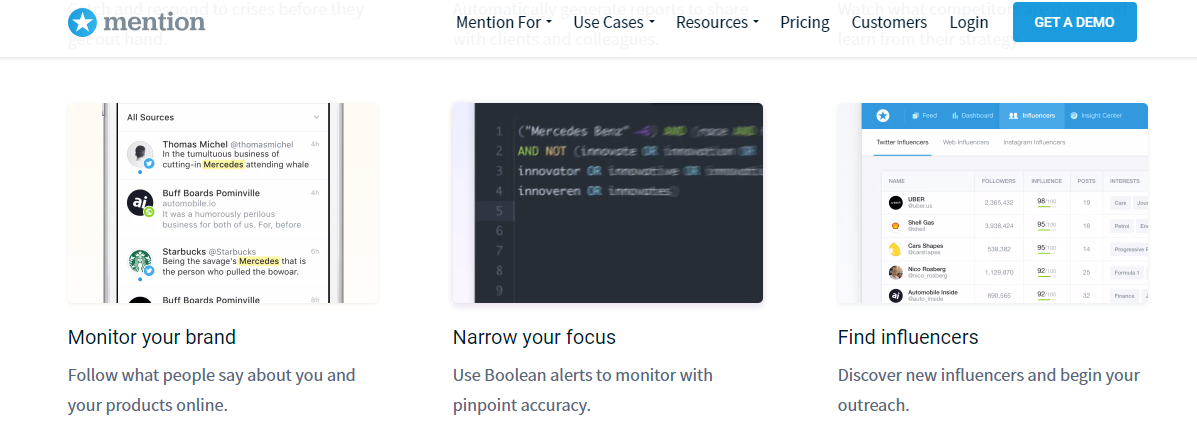The height and width of the screenshot is (428, 1197).
Task: Click Nico Rosberg's avatar photo
Action: point(895,272)
